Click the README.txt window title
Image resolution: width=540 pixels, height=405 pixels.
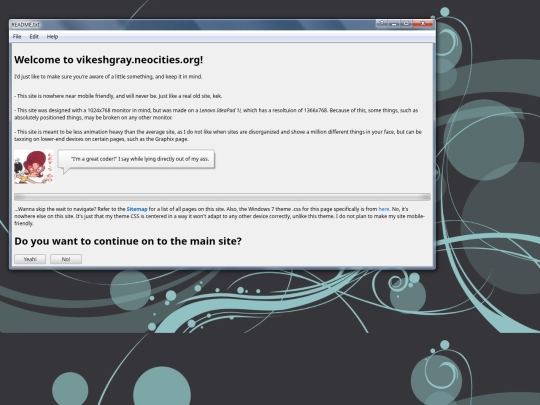26,25
